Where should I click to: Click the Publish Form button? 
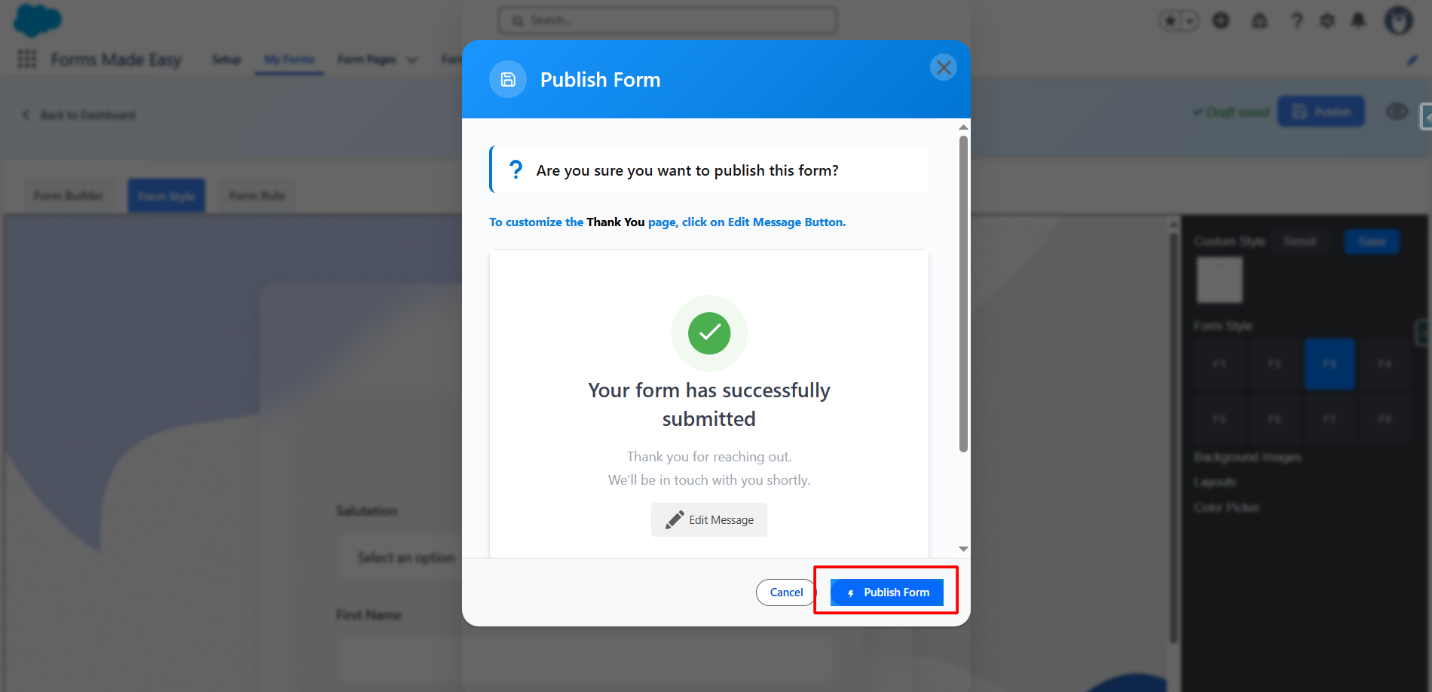coord(886,592)
